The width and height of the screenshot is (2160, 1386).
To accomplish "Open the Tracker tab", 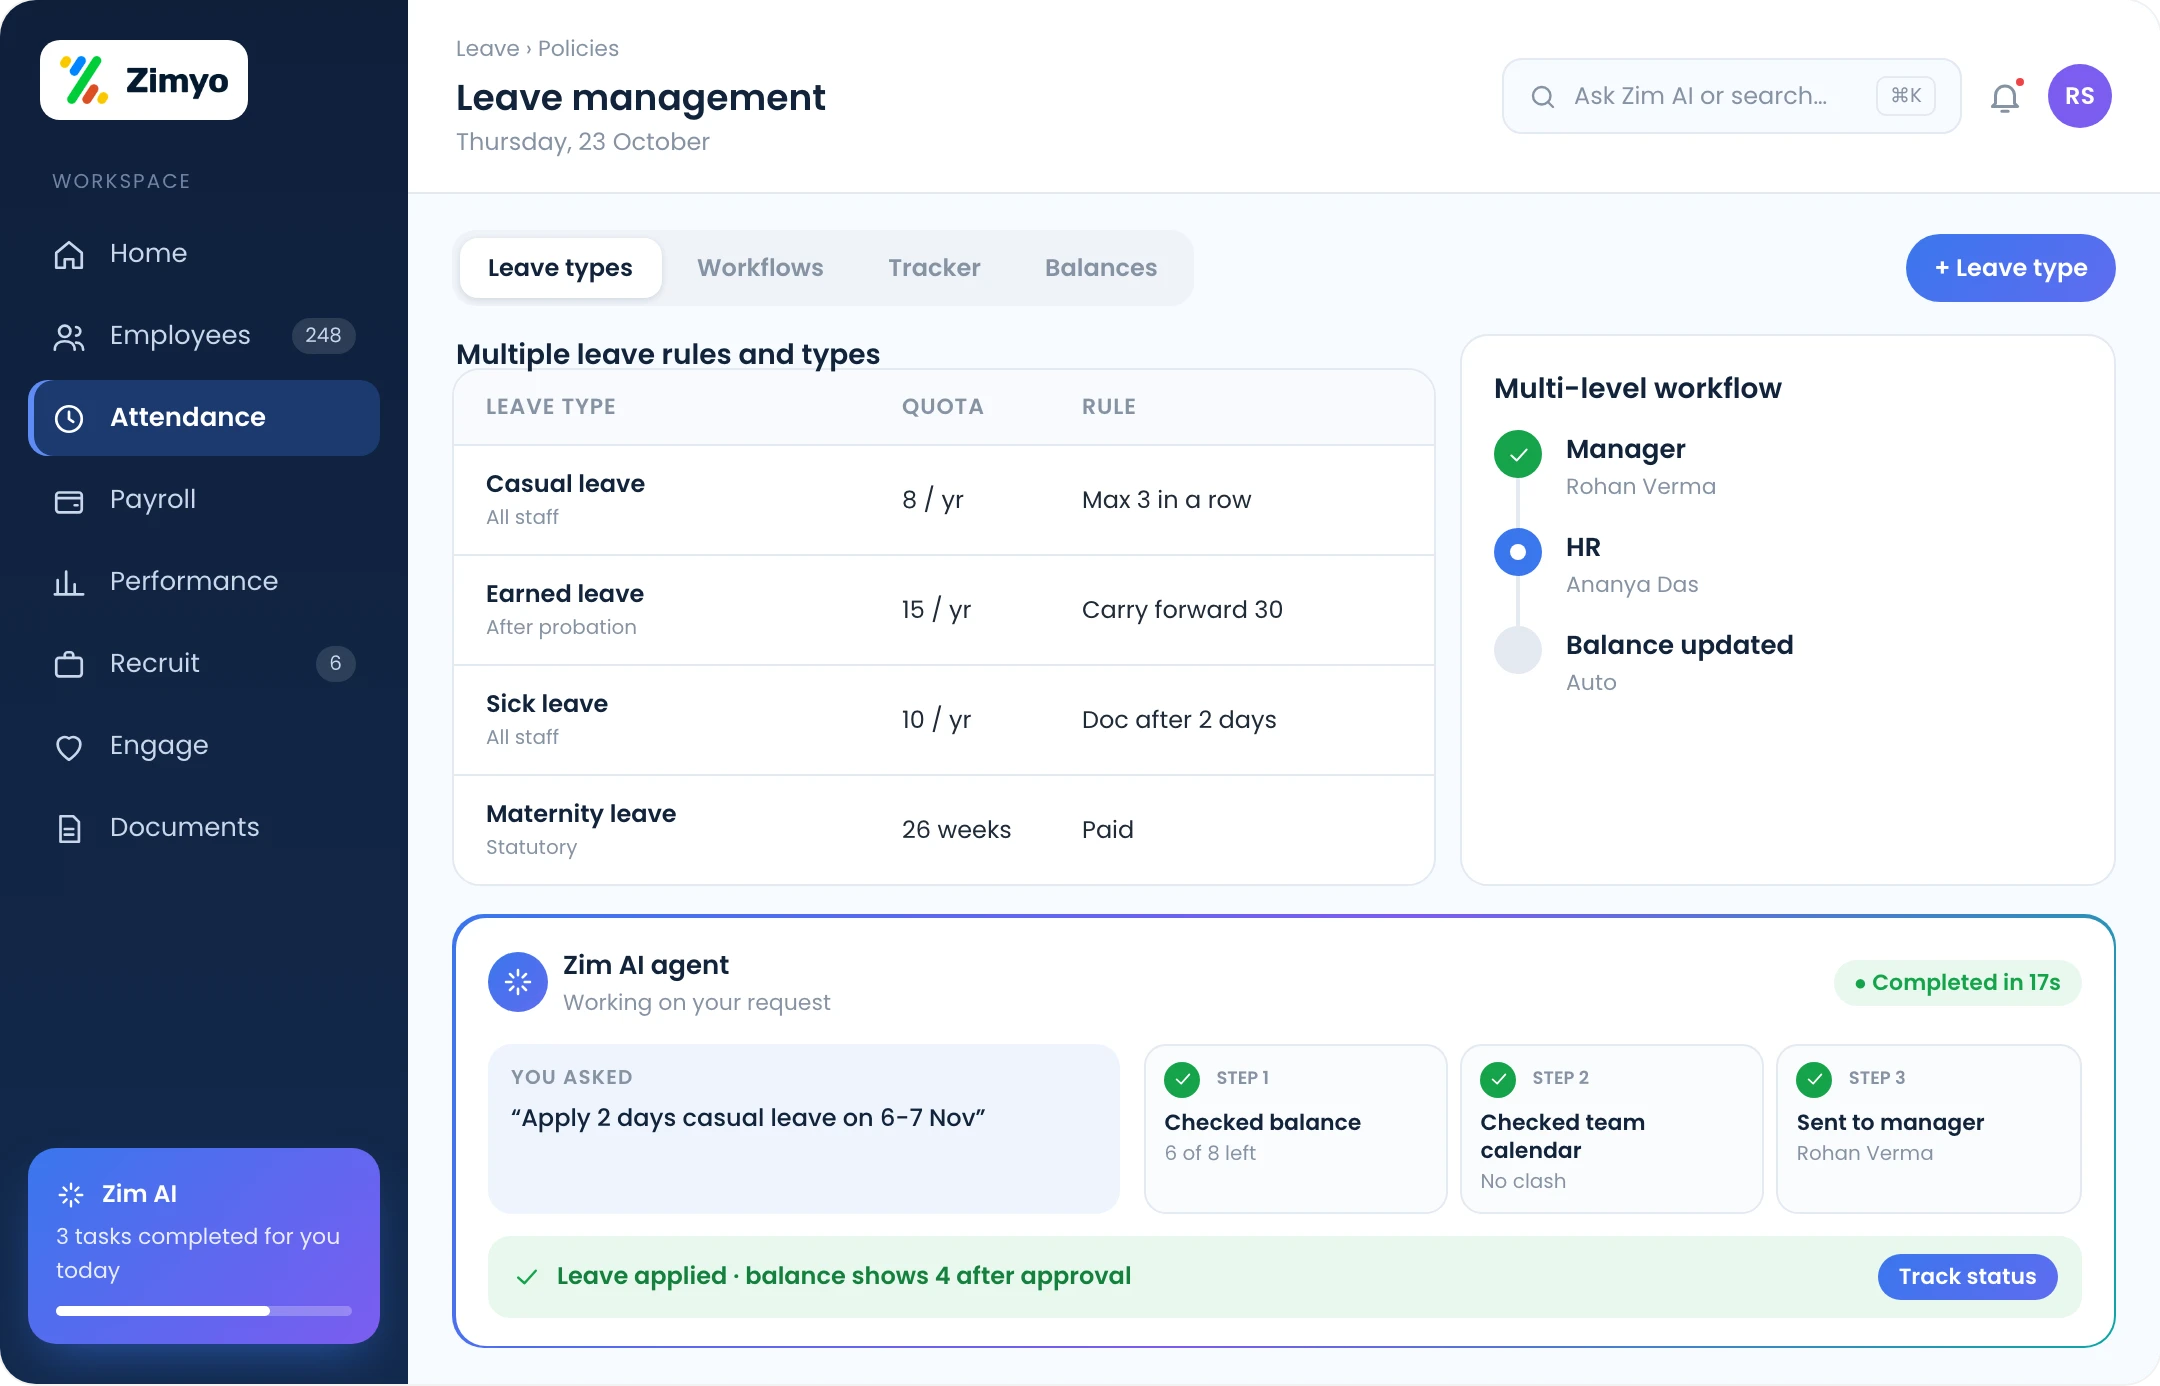I will [x=934, y=268].
